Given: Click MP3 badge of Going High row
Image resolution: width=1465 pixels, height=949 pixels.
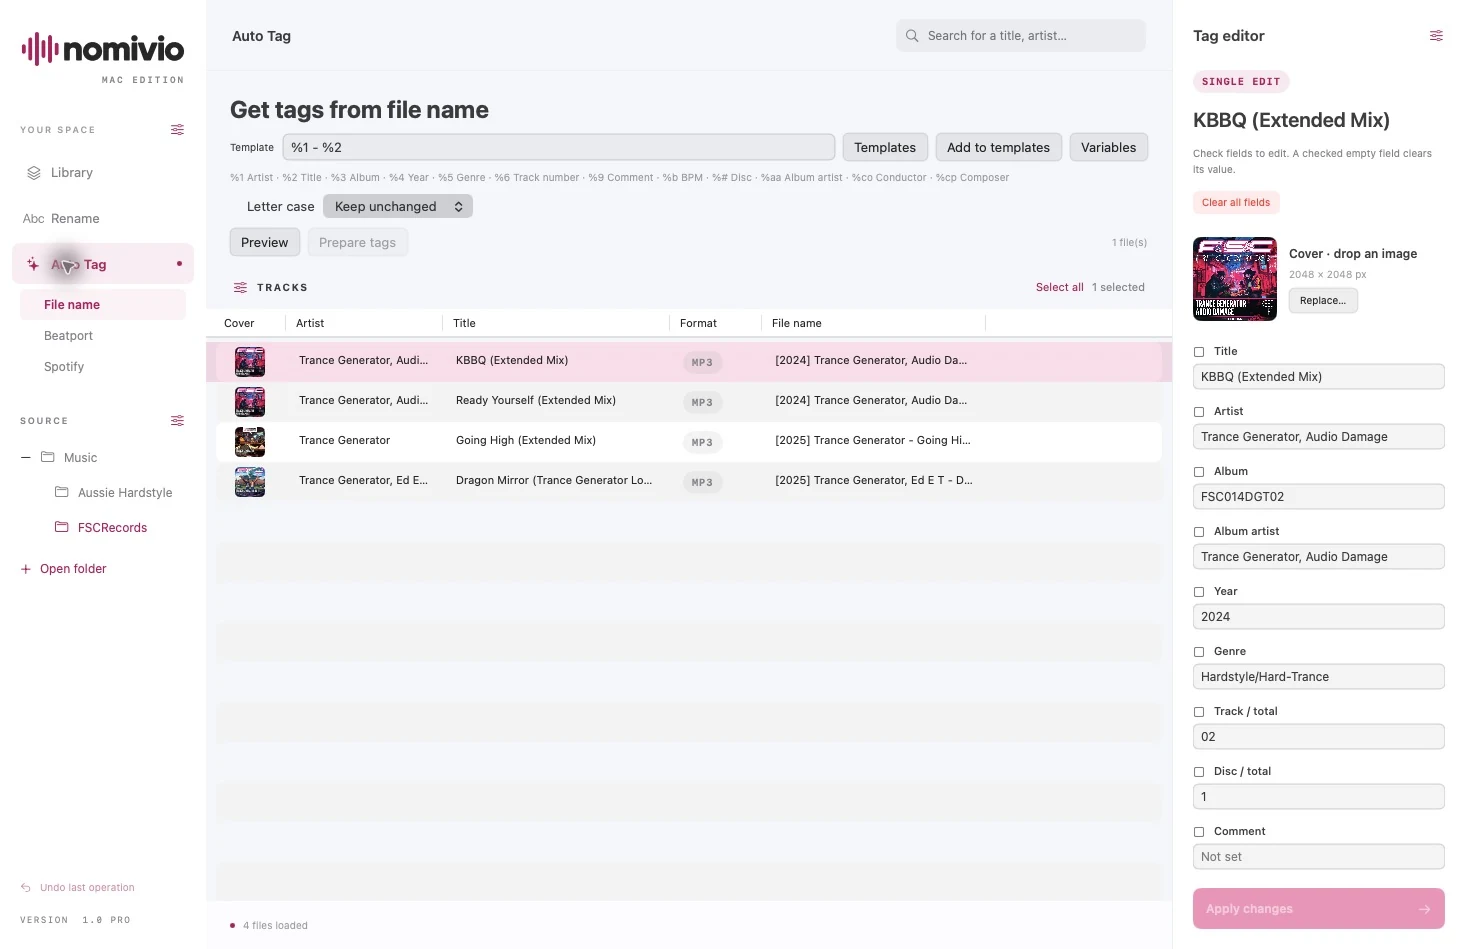Looking at the screenshot, I should click(702, 442).
